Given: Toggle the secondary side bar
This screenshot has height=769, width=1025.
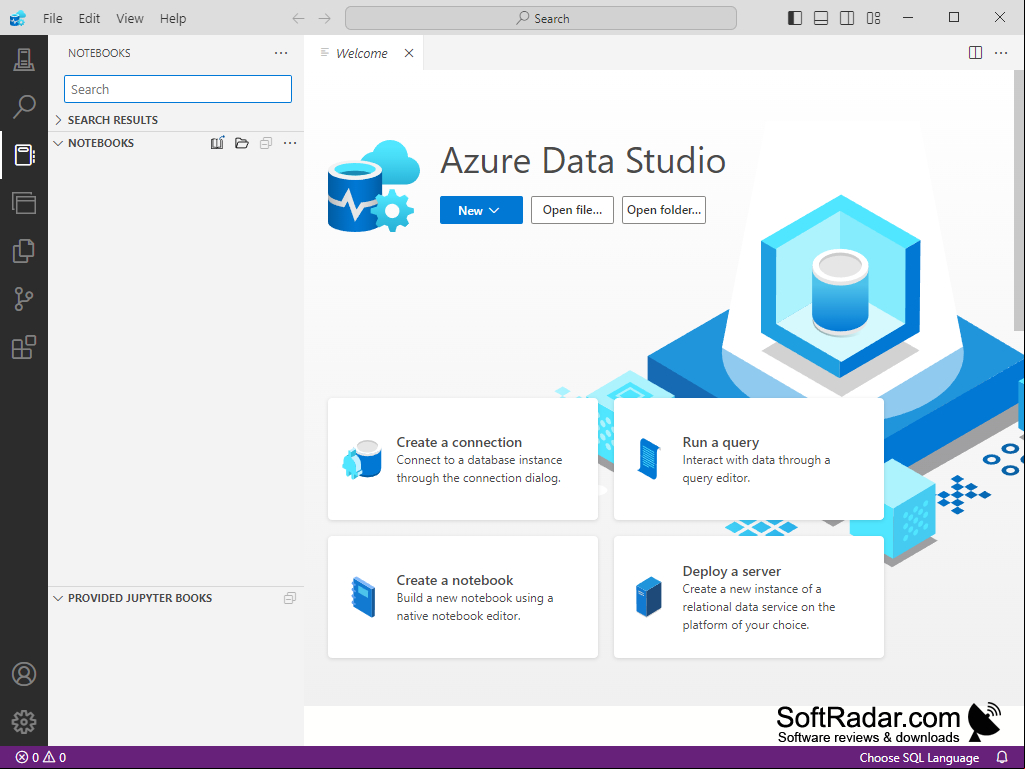Looking at the screenshot, I should click(x=847, y=18).
